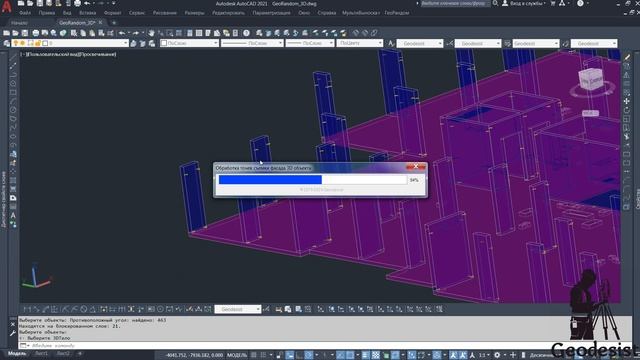Toggle snap mode in status bar
This screenshot has height=360, width=640.
tap(263, 355)
